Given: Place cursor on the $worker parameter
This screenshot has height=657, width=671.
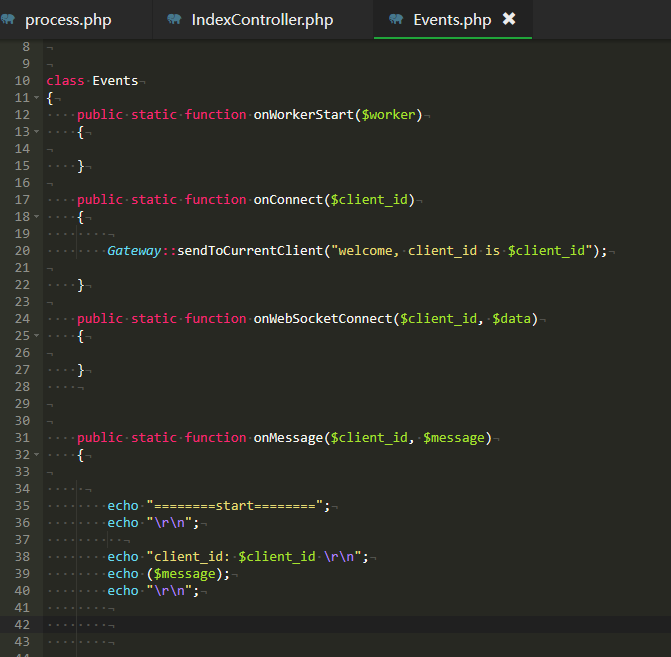Looking at the screenshot, I should tap(389, 115).
